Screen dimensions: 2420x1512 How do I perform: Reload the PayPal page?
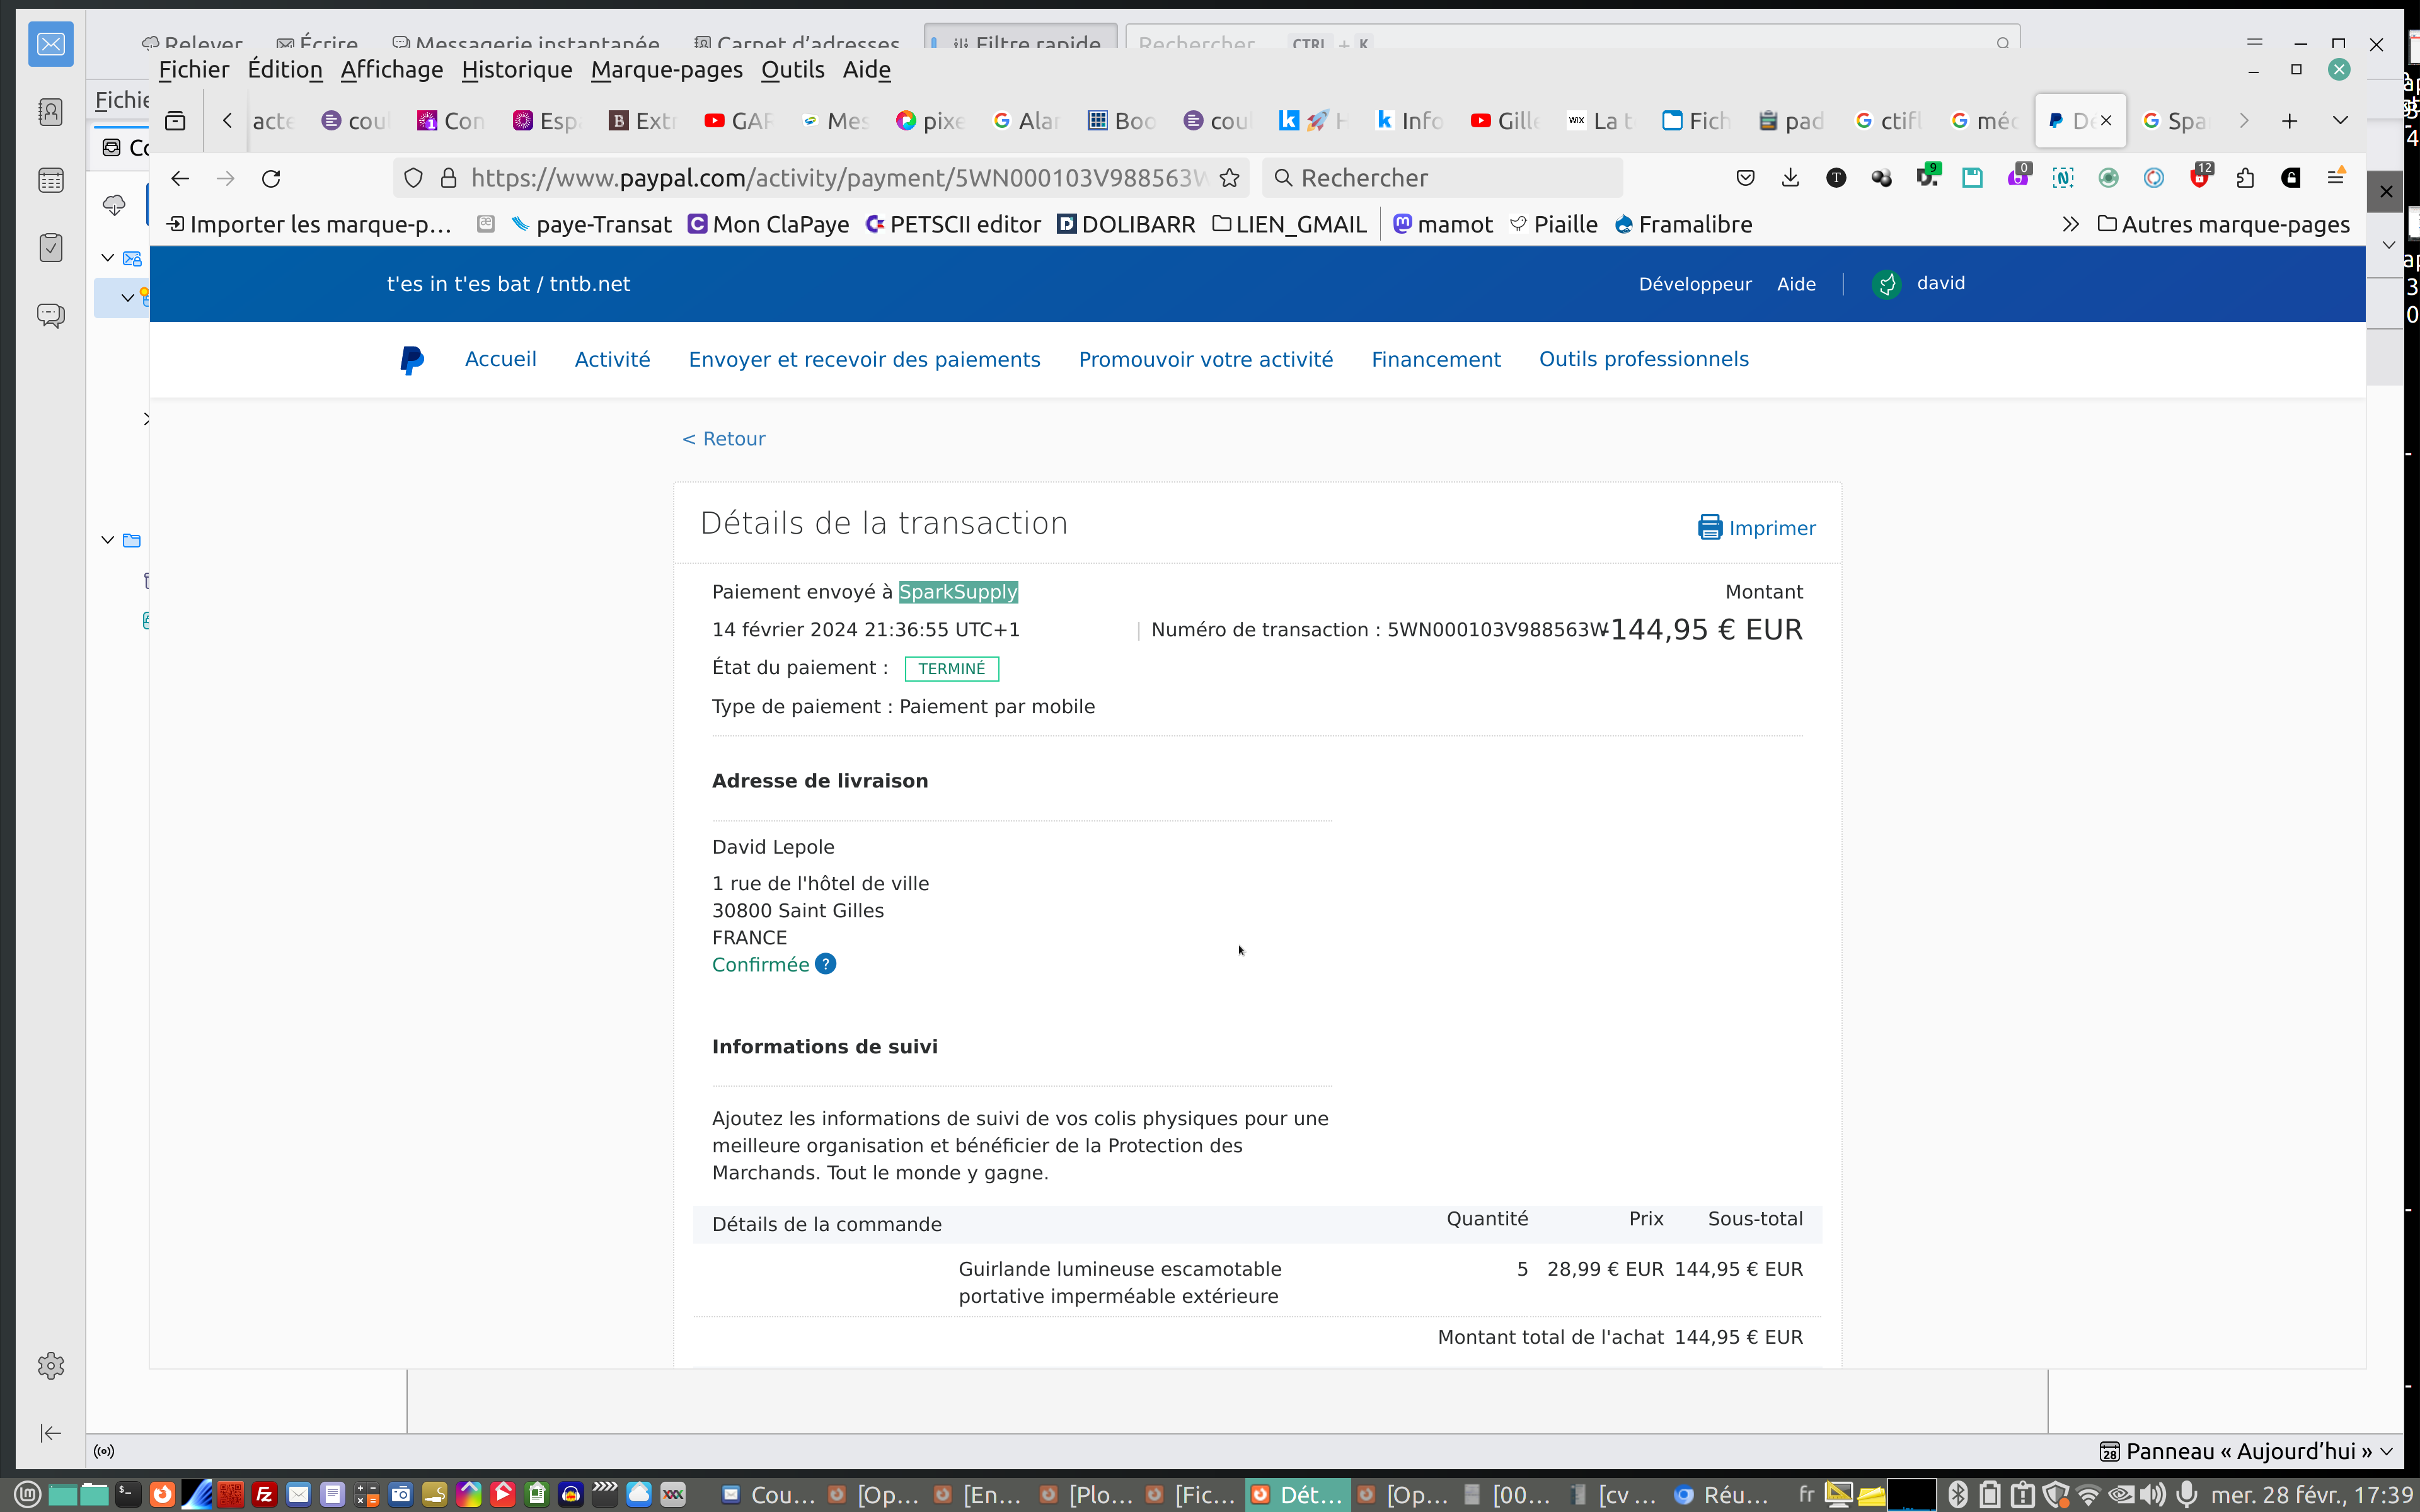(271, 178)
